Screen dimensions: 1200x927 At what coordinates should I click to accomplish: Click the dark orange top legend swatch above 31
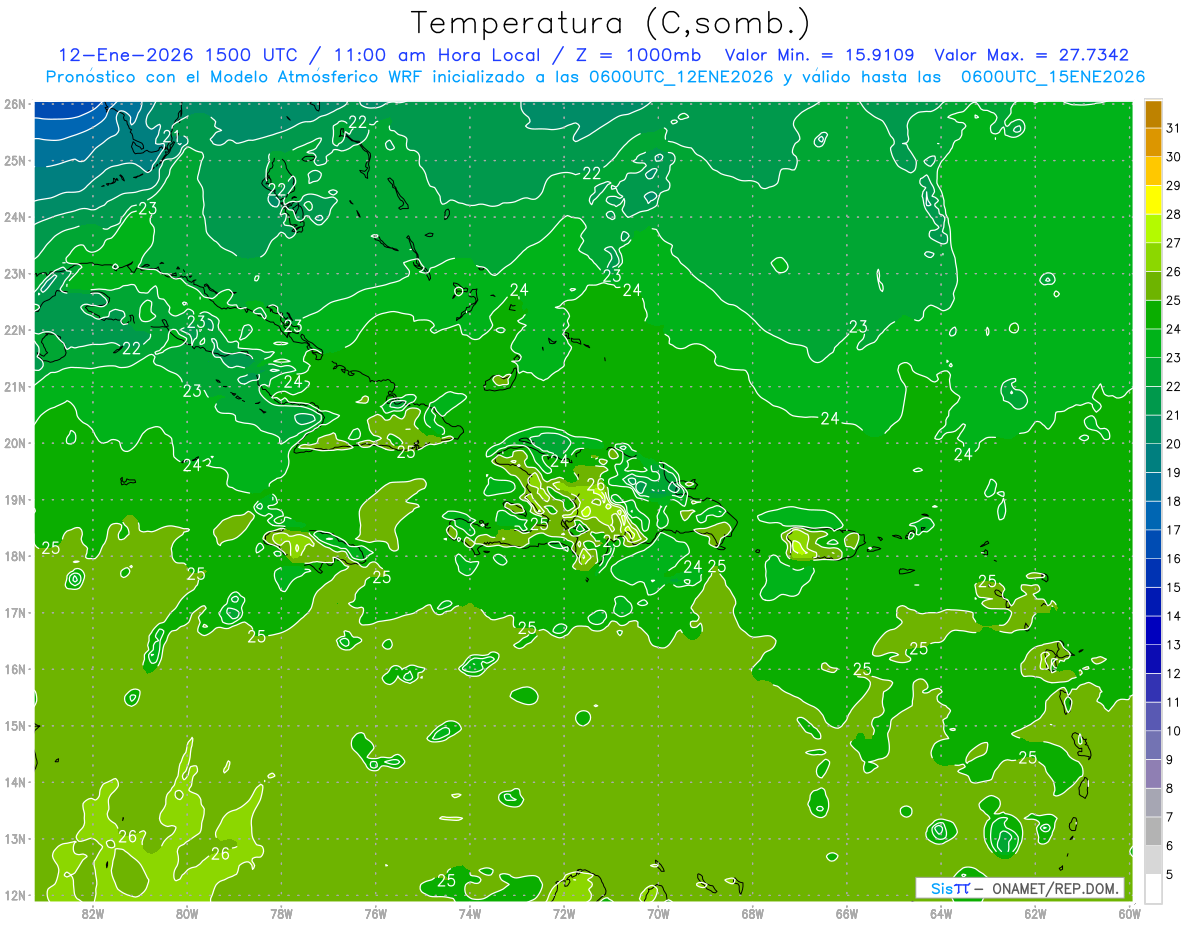[x=1153, y=115]
